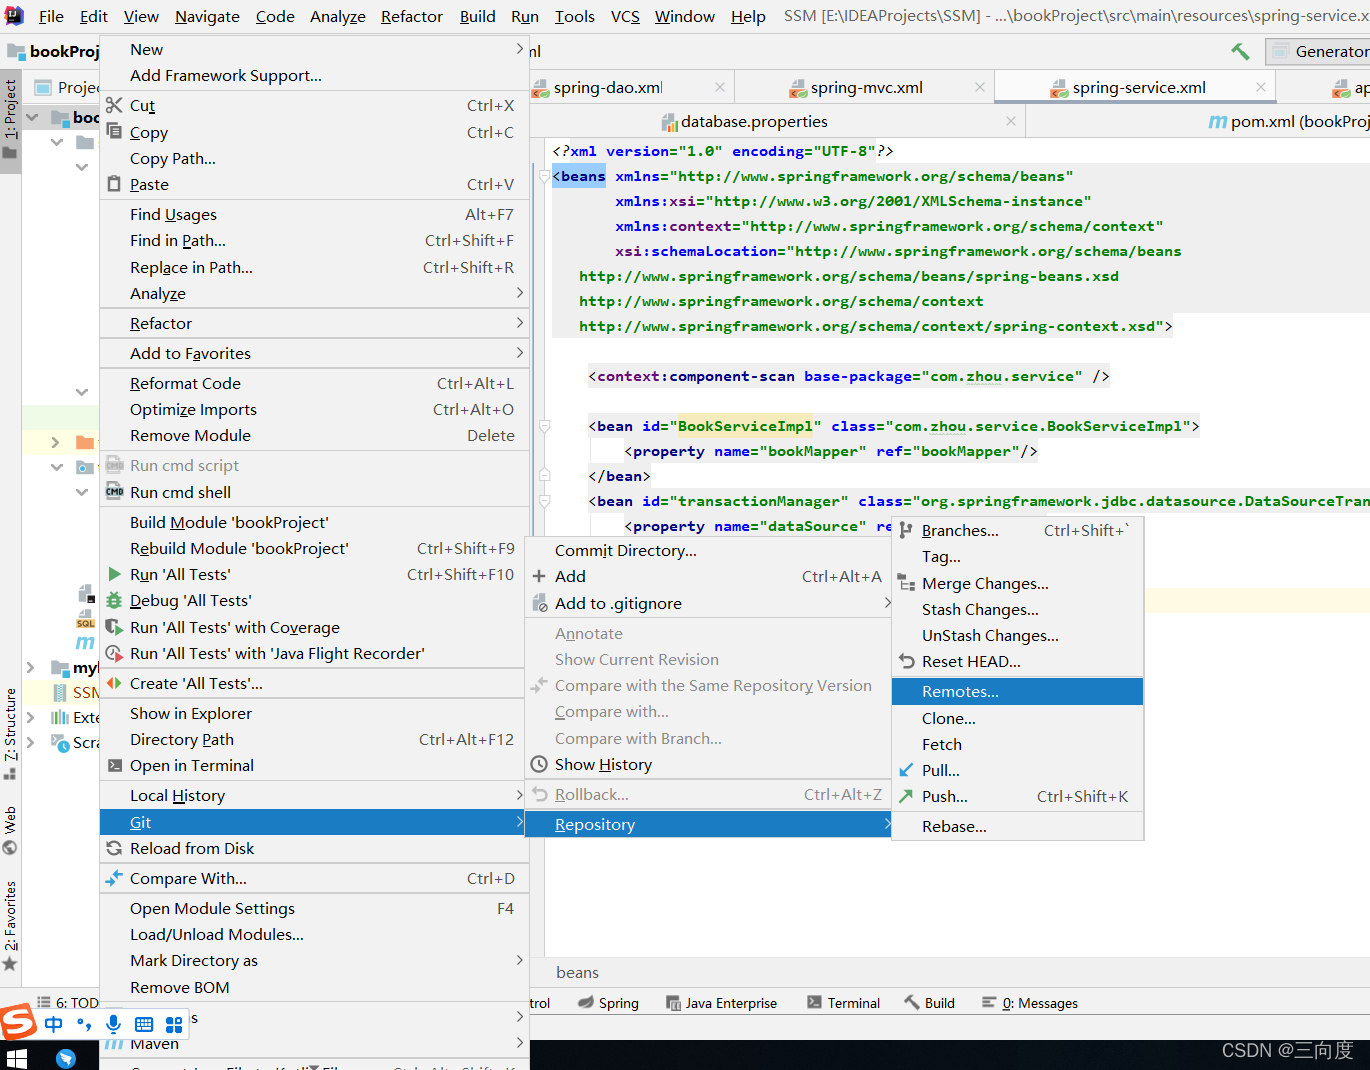This screenshot has width=1370, height=1070.
Task: Click the taskbar blue bird app icon
Action: click(66, 1058)
